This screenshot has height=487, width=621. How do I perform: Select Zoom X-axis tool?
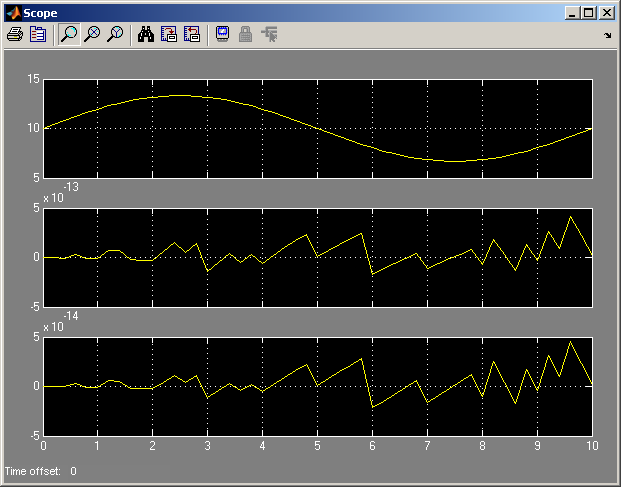coord(93,34)
